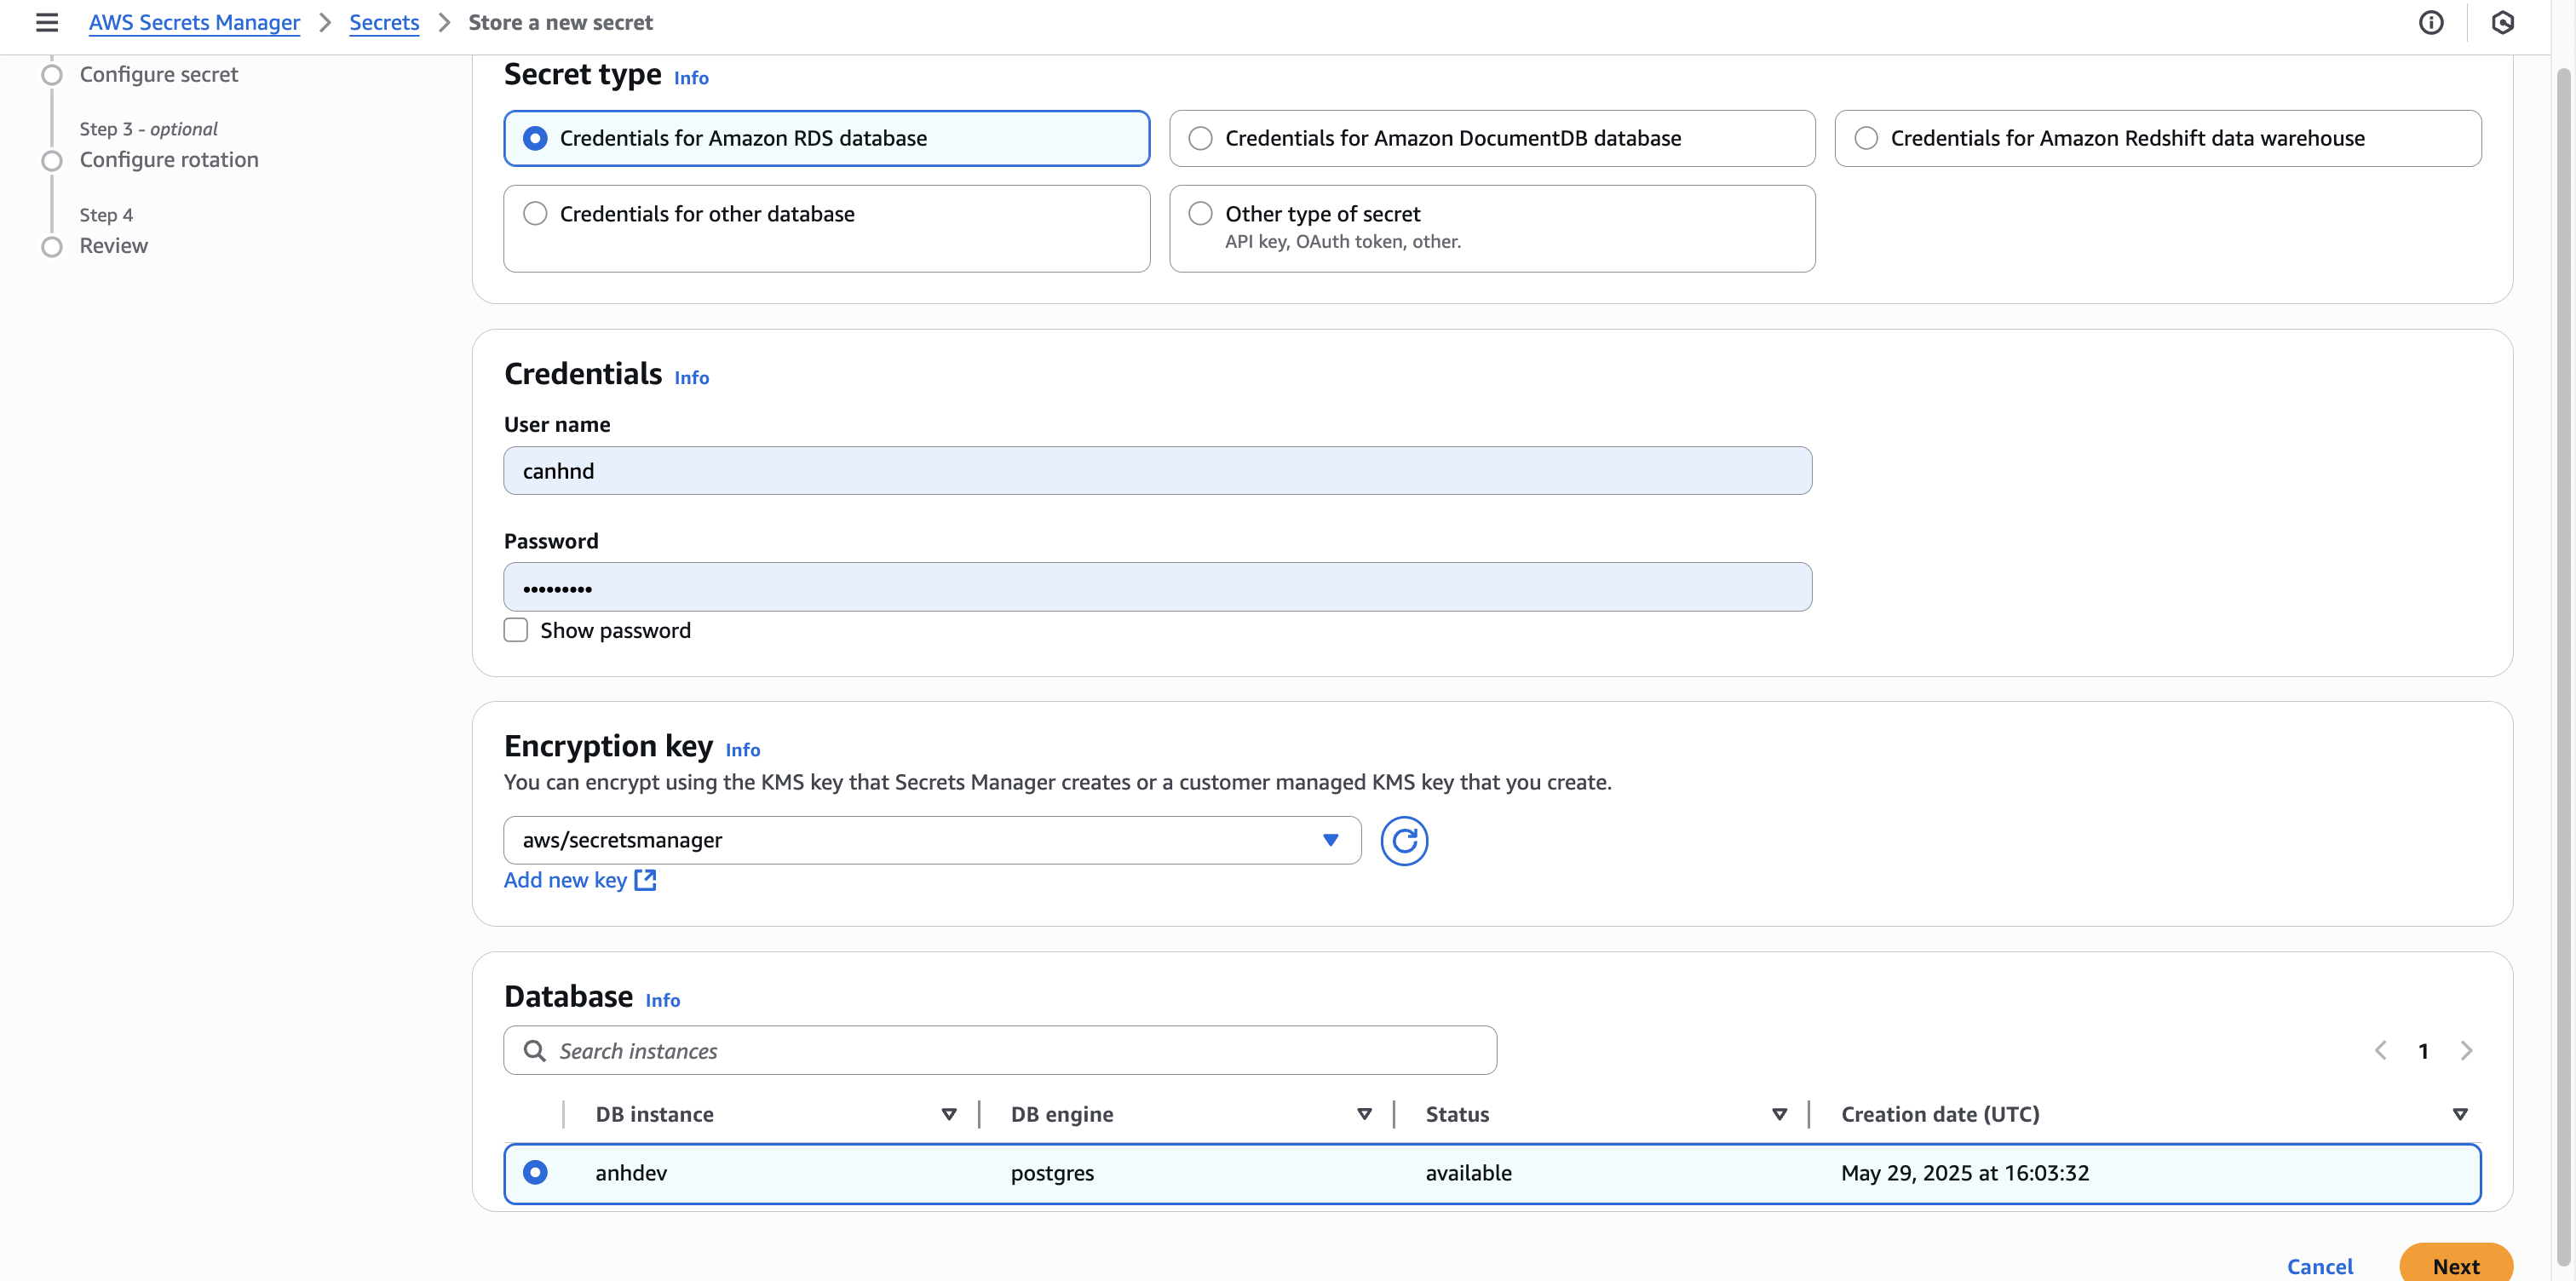The width and height of the screenshot is (2576, 1281).
Task: Click the search magnifier in Search instances
Action: point(535,1050)
